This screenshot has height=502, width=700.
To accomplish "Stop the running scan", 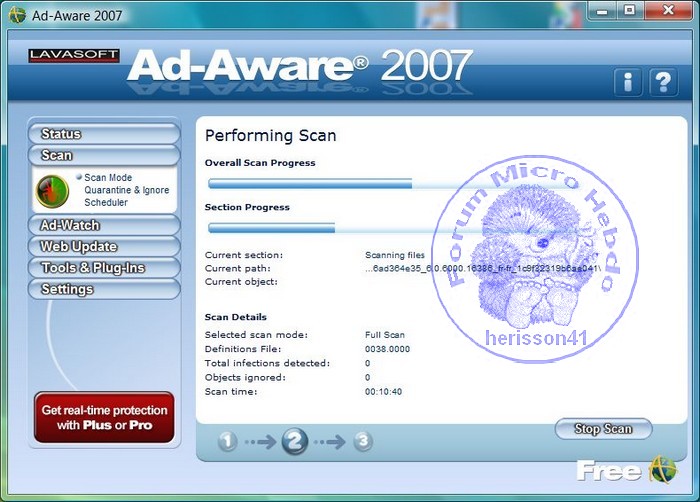I will pos(603,429).
